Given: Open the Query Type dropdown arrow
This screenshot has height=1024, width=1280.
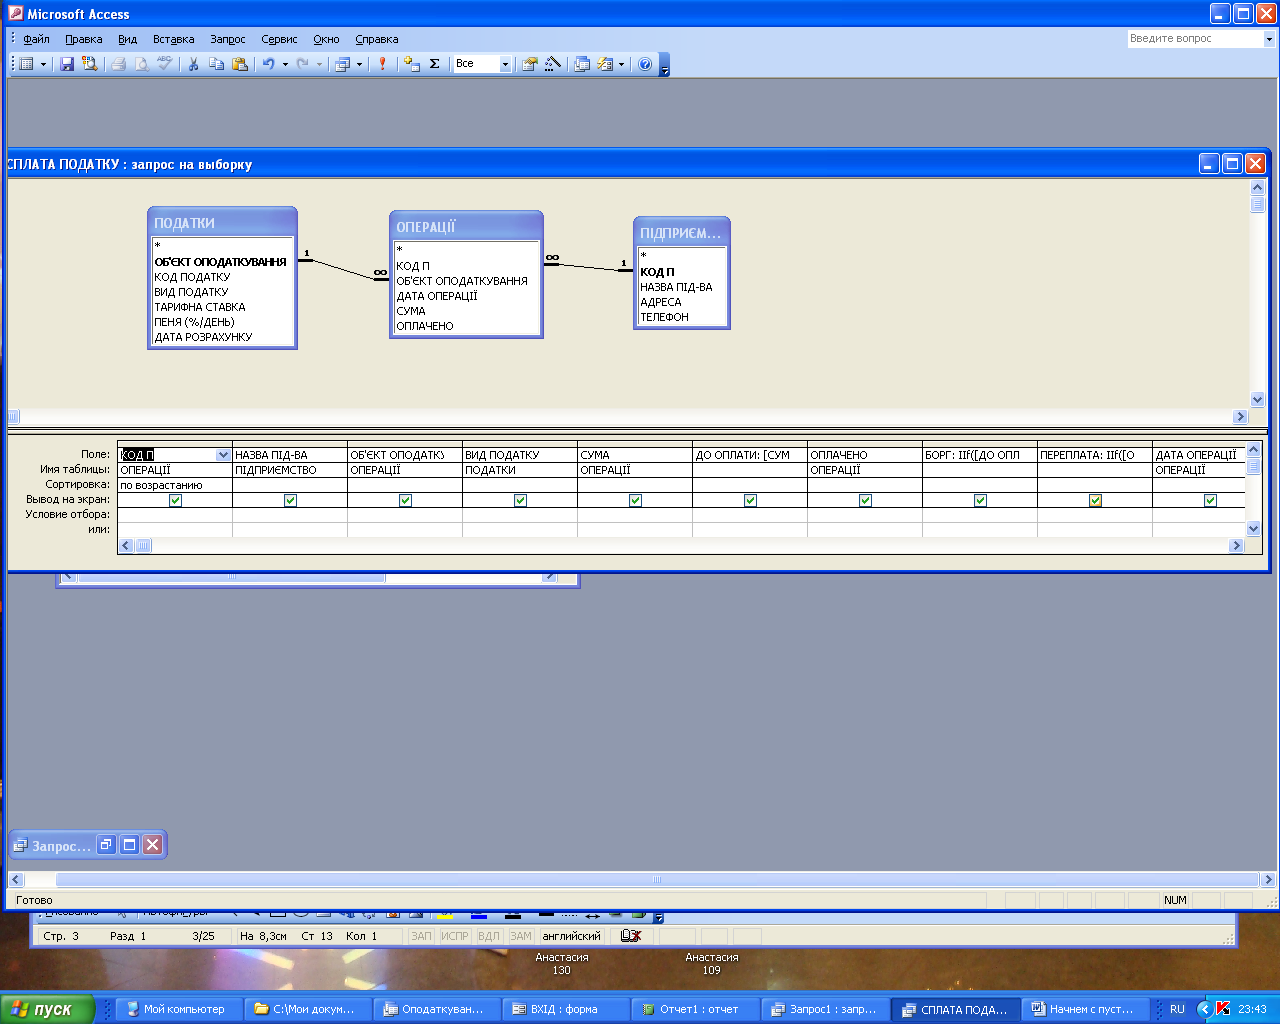Looking at the screenshot, I should click(359, 64).
